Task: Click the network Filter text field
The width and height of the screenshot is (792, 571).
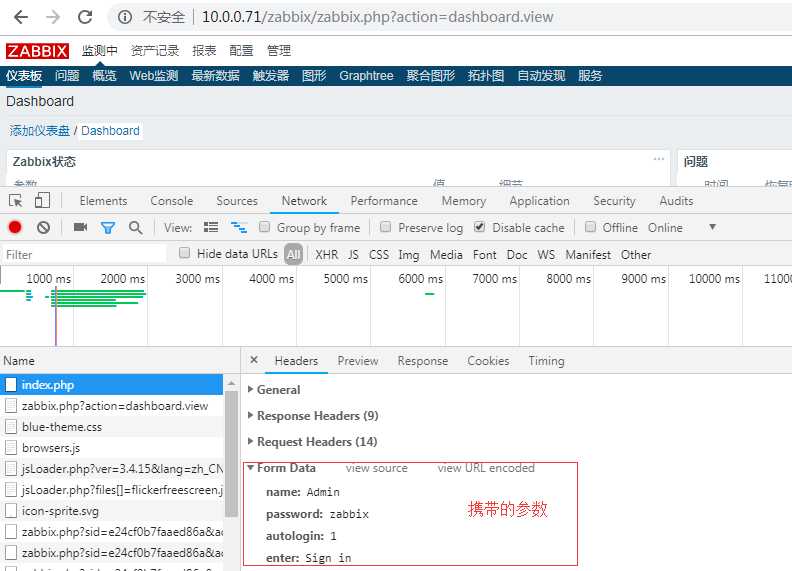Action: pyautogui.click(x=85, y=255)
